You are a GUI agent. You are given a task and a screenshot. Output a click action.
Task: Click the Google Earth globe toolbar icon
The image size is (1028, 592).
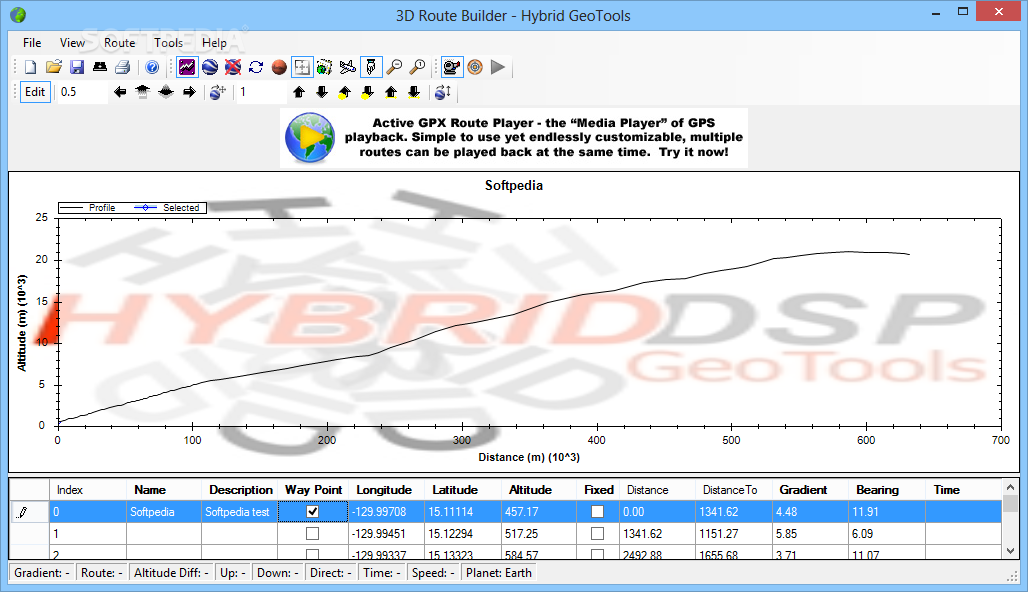[x=210, y=67]
